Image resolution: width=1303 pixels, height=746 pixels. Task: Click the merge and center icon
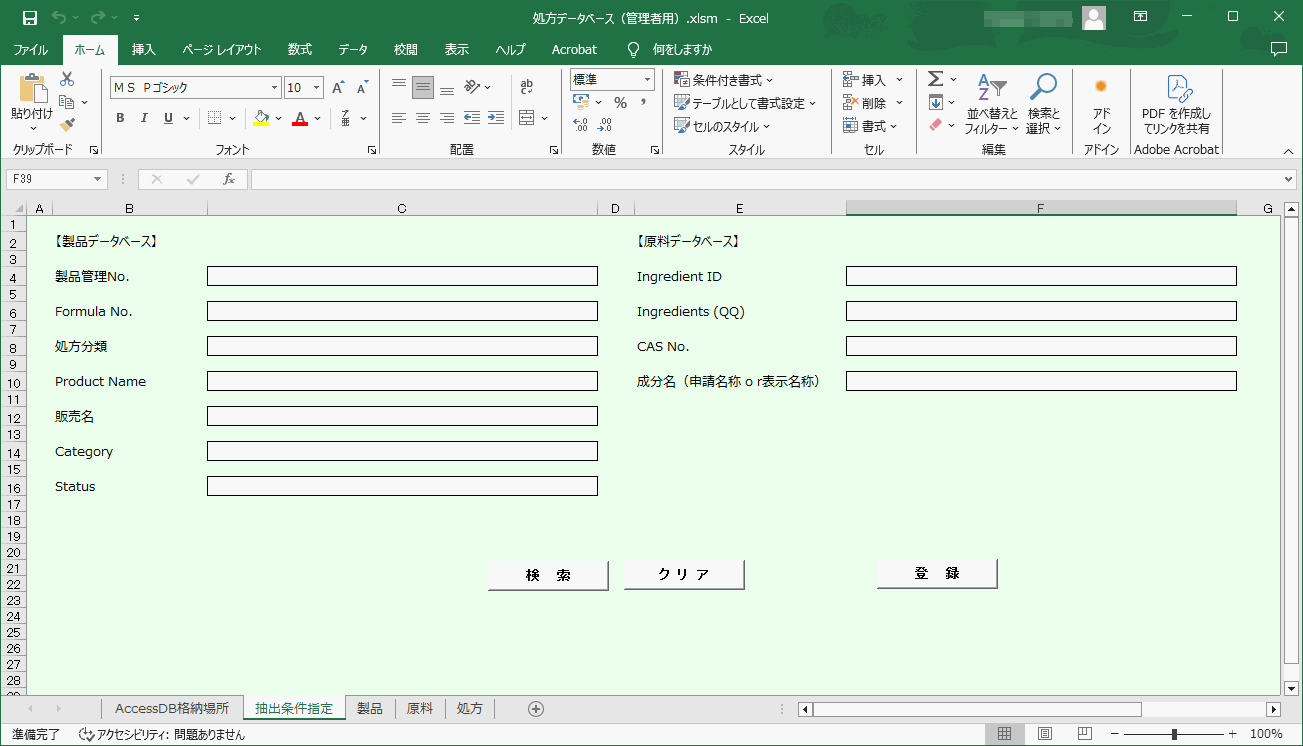(527, 118)
